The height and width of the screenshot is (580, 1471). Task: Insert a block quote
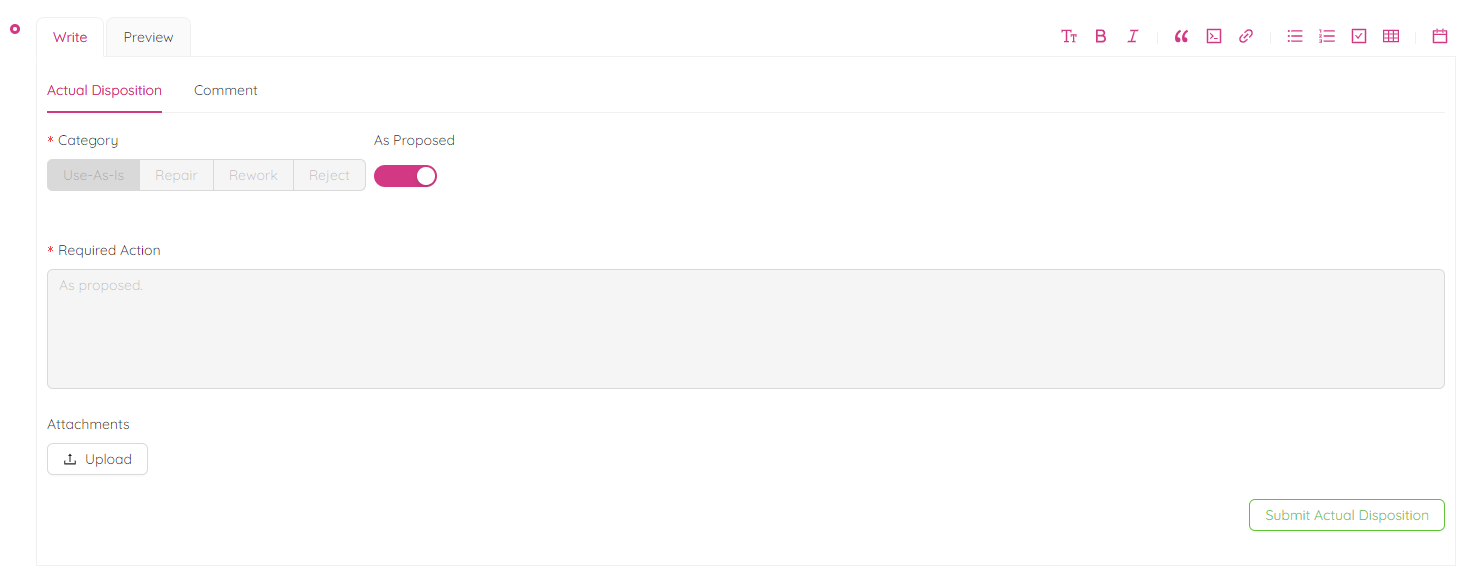(x=1181, y=37)
